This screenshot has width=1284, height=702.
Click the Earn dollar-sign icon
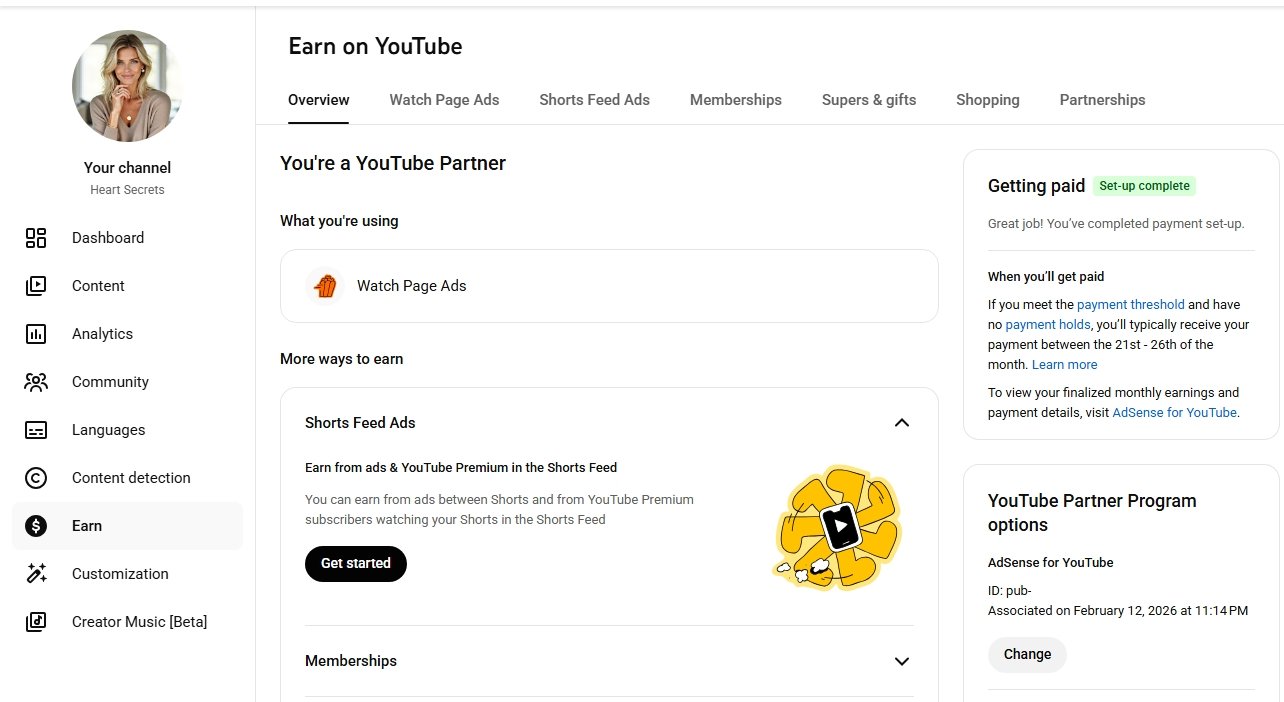coord(36,526)
